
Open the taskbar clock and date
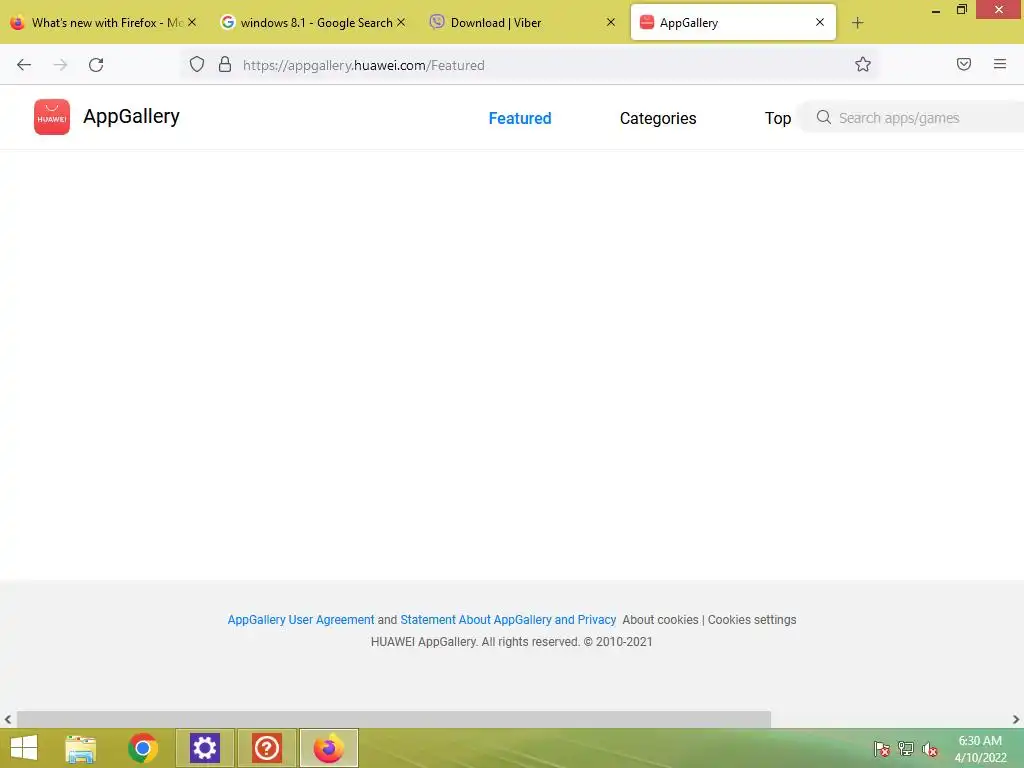tap(980, 749)
